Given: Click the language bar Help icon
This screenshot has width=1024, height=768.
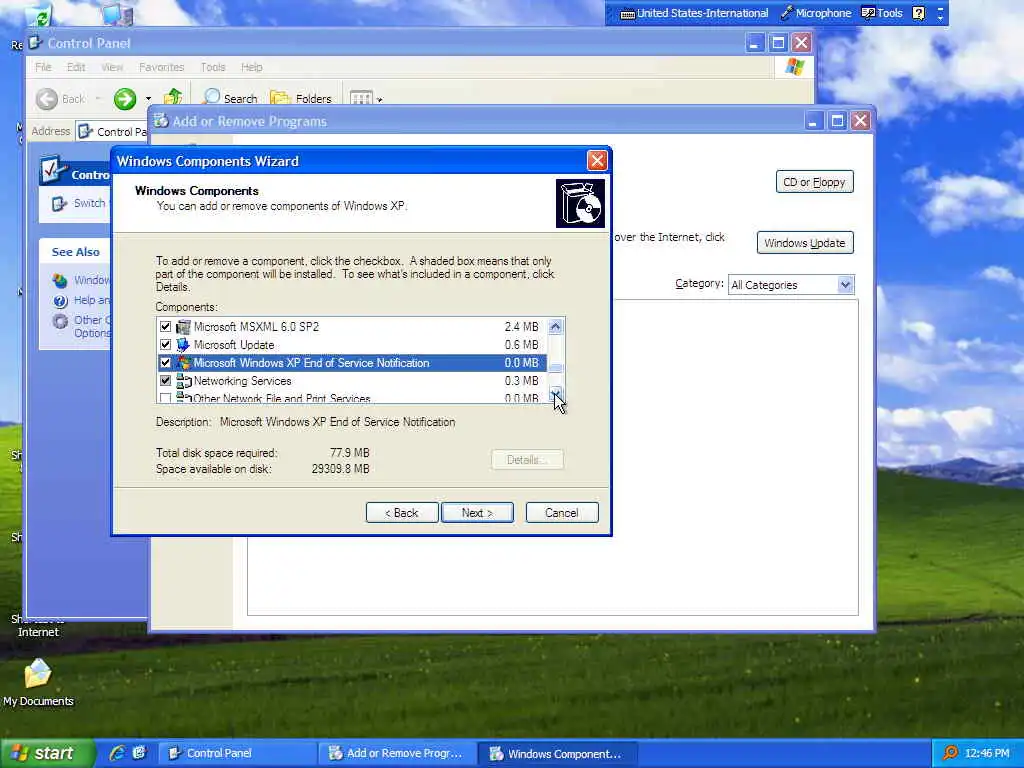Looking at the screenshot, I should click(919, 13).
